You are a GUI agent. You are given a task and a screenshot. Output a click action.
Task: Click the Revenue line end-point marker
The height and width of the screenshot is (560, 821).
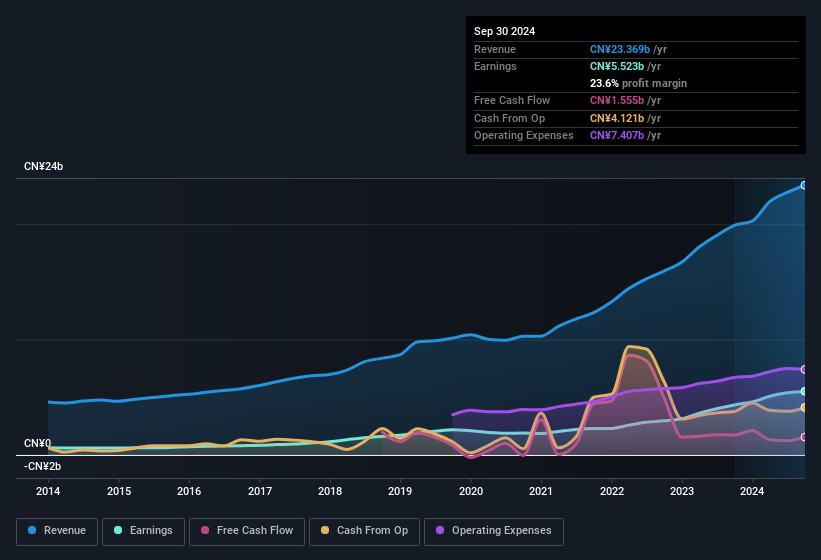(803, 185)
